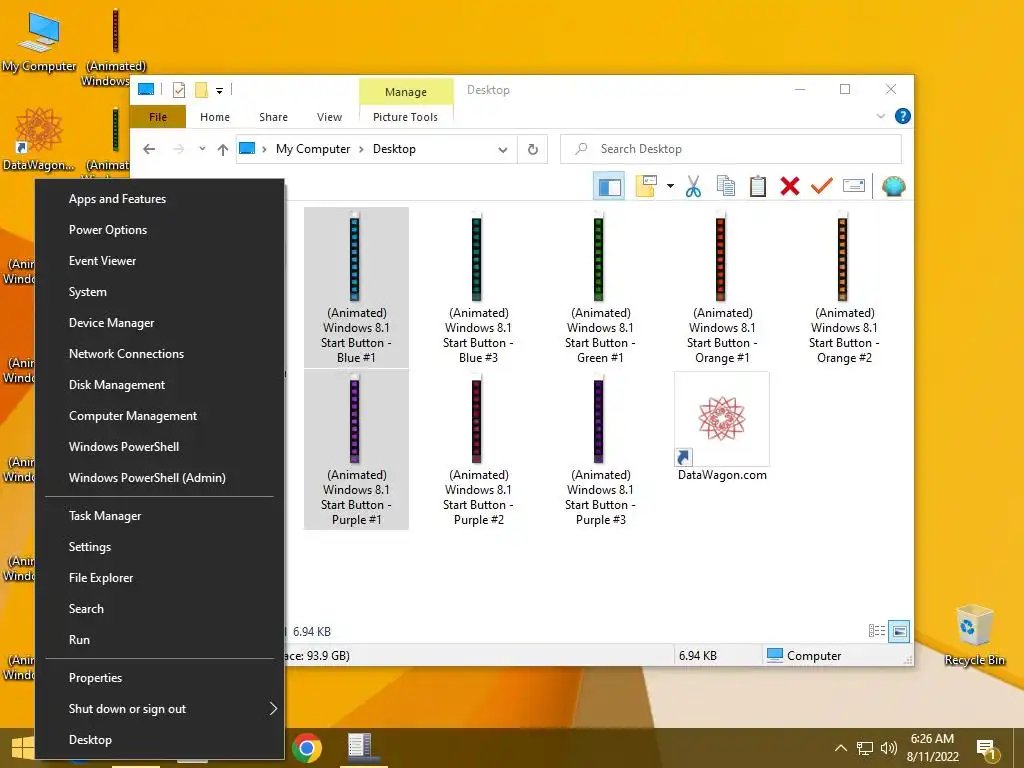This screenshot has height=768, width=1024.
Task: Open the Picture Tools tab
Action: [x=406, y=117]
